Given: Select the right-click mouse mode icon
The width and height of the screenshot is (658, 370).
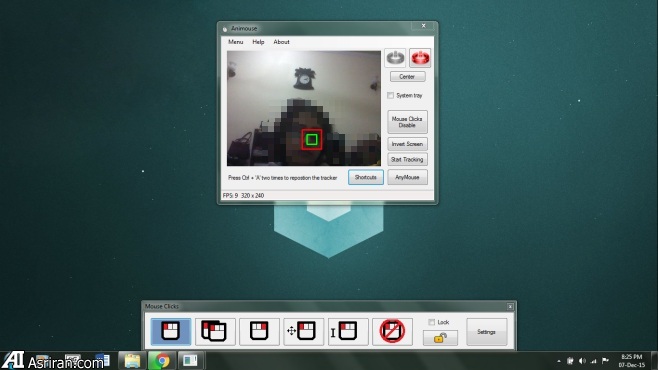Looking at the screenshot, I should pyautogui.click(x=259, y=331).
